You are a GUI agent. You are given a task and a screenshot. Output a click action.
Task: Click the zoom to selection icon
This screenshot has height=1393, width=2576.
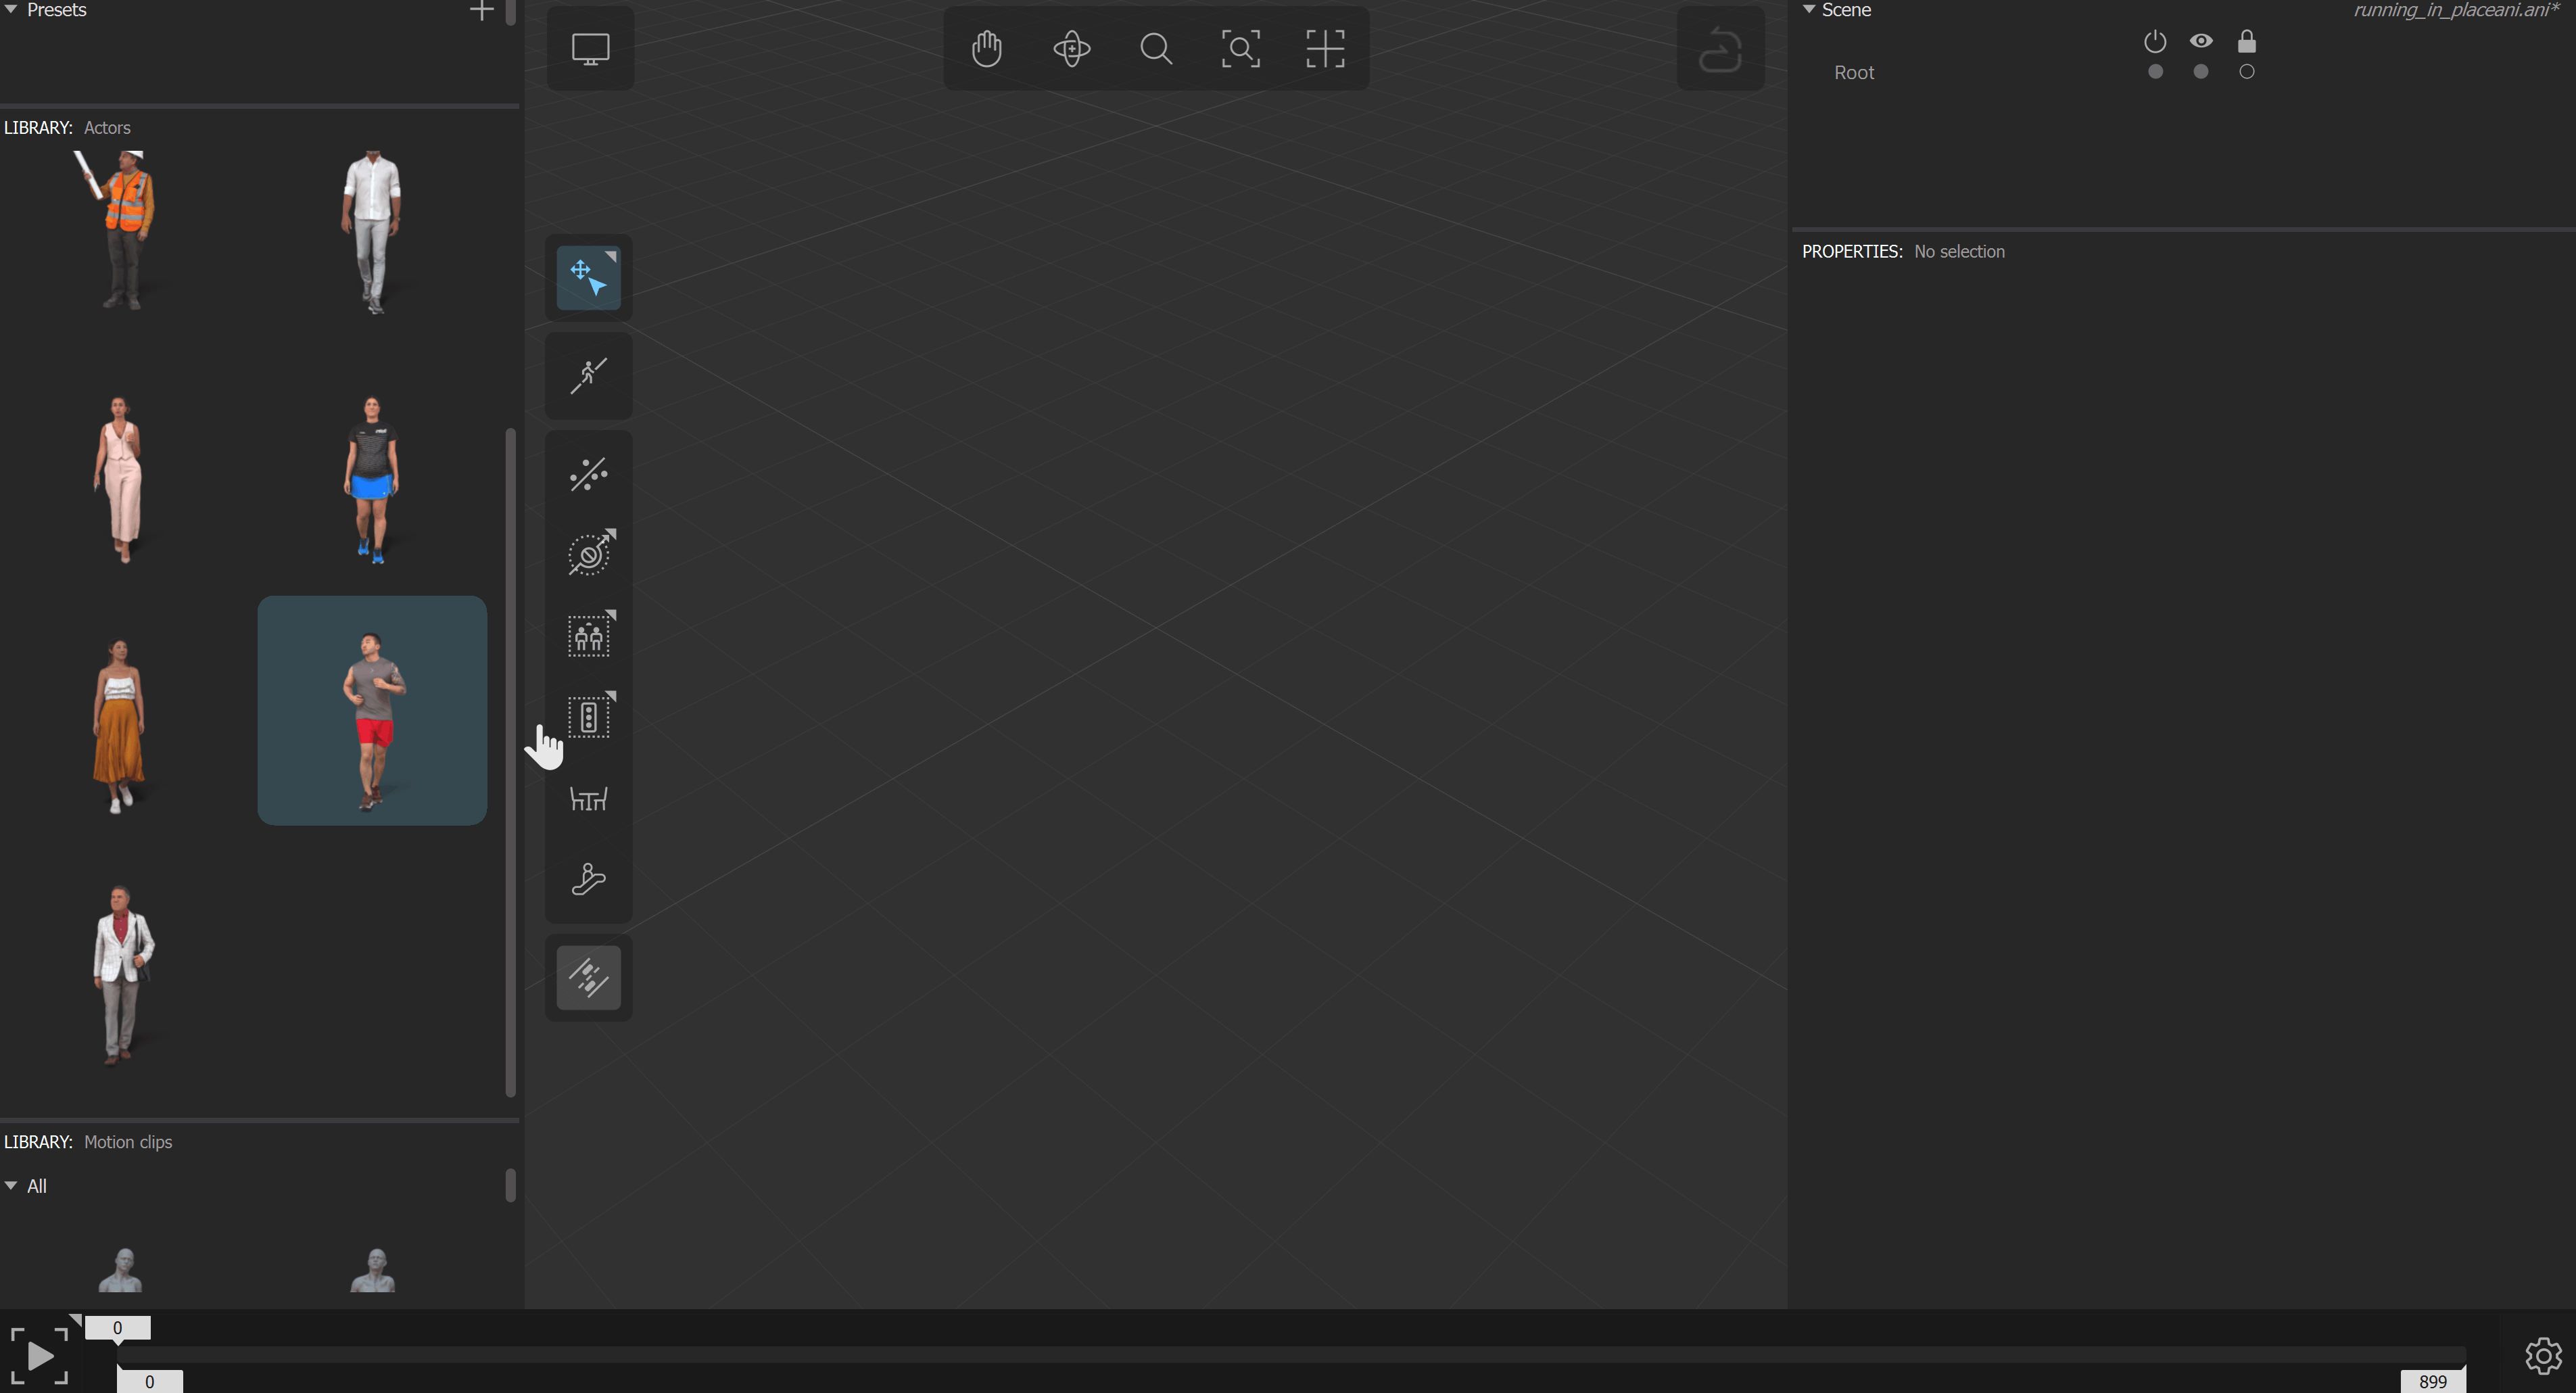[x=1240, y=48]
